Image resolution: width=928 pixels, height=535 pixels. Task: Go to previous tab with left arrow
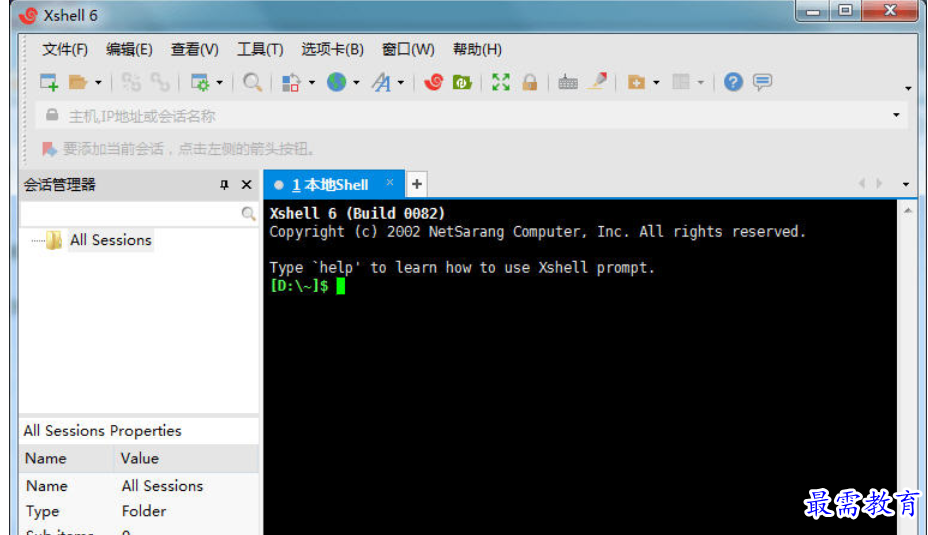pyautogui.click(x=862, y=183)
